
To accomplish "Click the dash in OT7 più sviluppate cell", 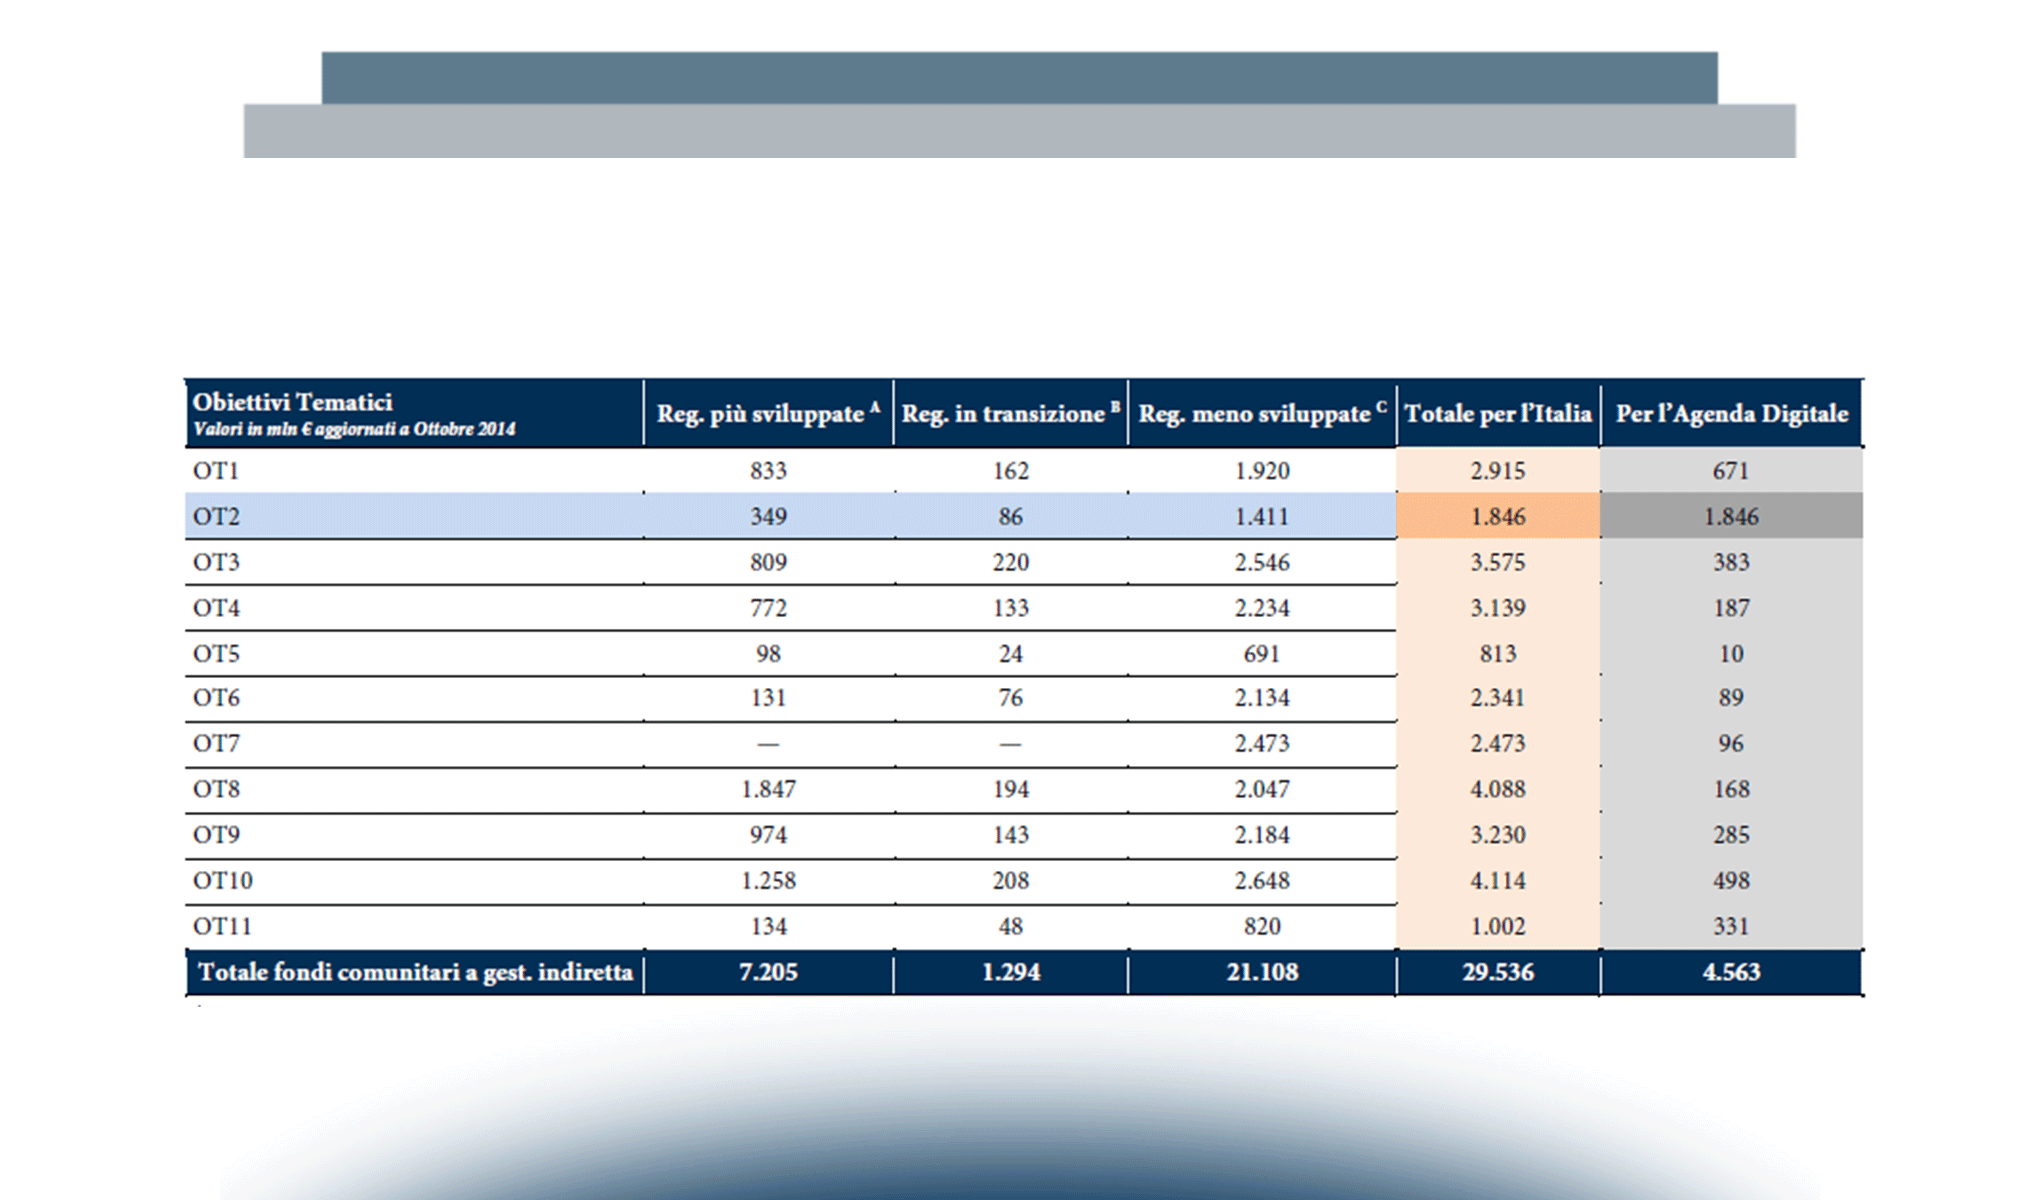I will point(768,744).
